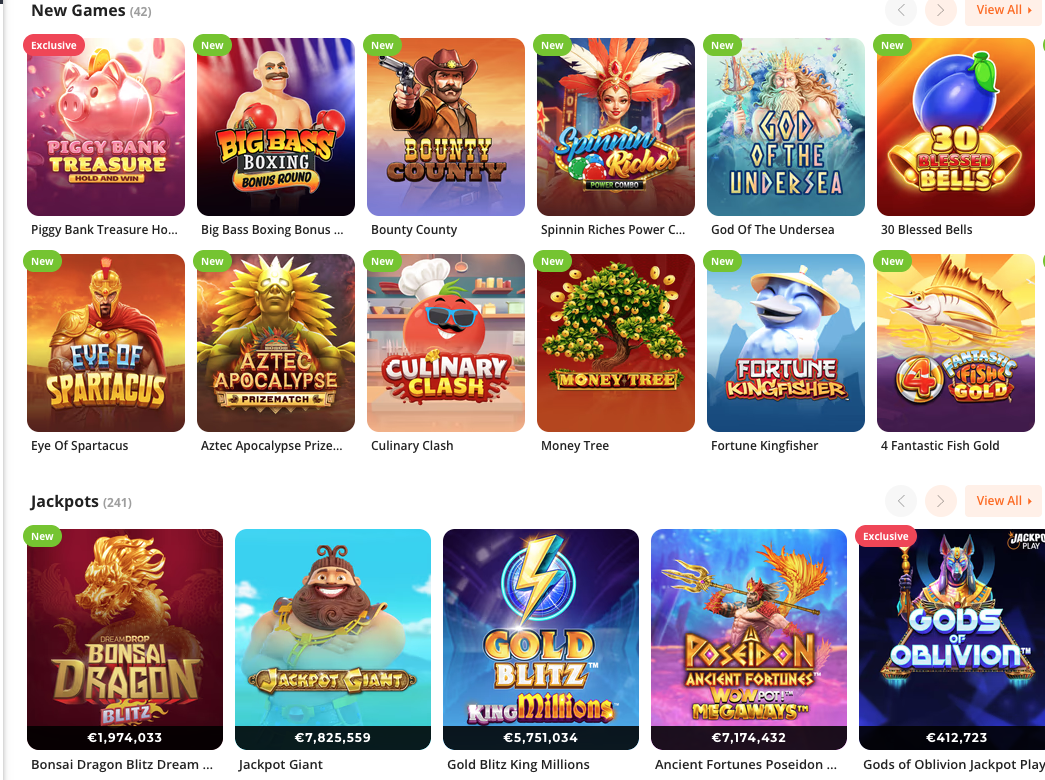Click next arrow in New Games carousel
Image resolution: width=1045 pixels, height=780 pixels.
point(940,10)
